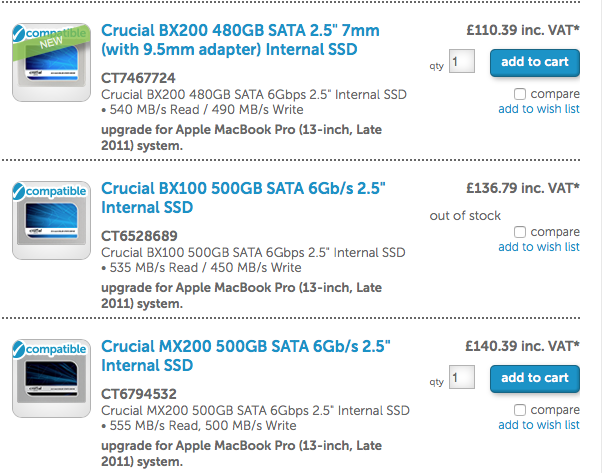The width and height of the screenshot is (602, 473).
Task: Add the Crucial BX200 480GB to cart
Action: 534,62
